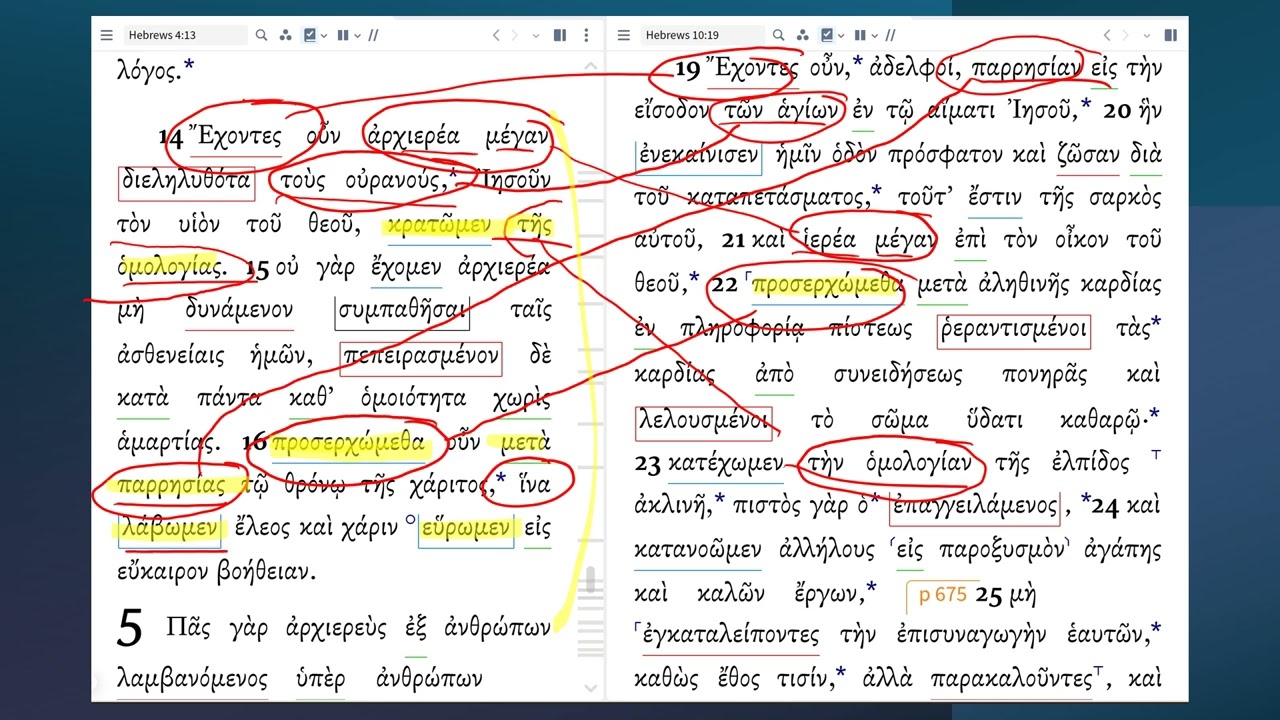
Task: Click the word ἐγκαταλείποντες
Action: point(730,636)
